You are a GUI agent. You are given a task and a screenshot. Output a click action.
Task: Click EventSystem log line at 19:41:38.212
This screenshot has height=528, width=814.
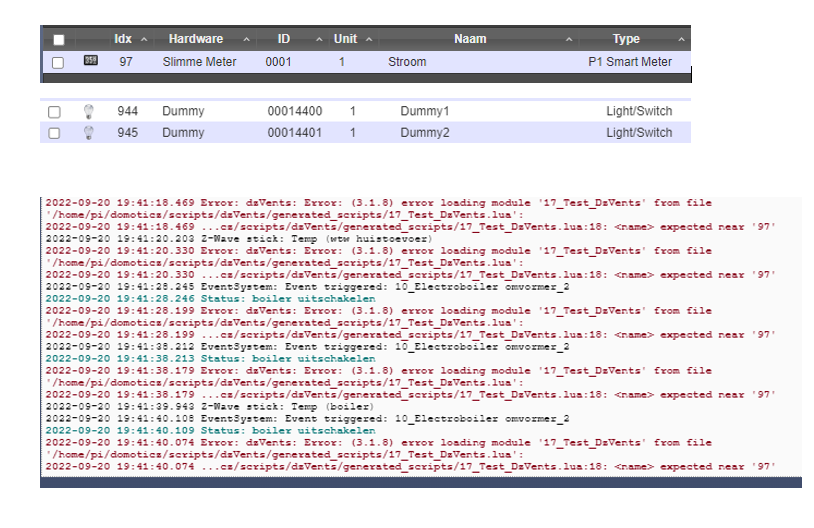[307, 347]
